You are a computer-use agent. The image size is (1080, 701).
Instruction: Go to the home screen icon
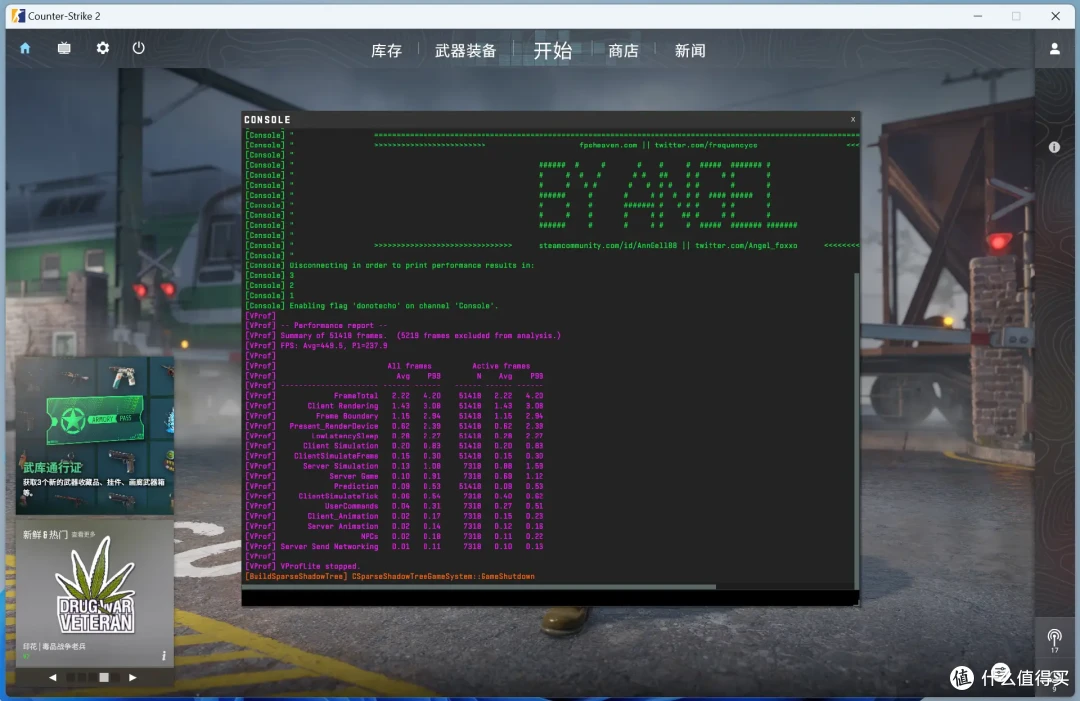(x=25, y=48)
